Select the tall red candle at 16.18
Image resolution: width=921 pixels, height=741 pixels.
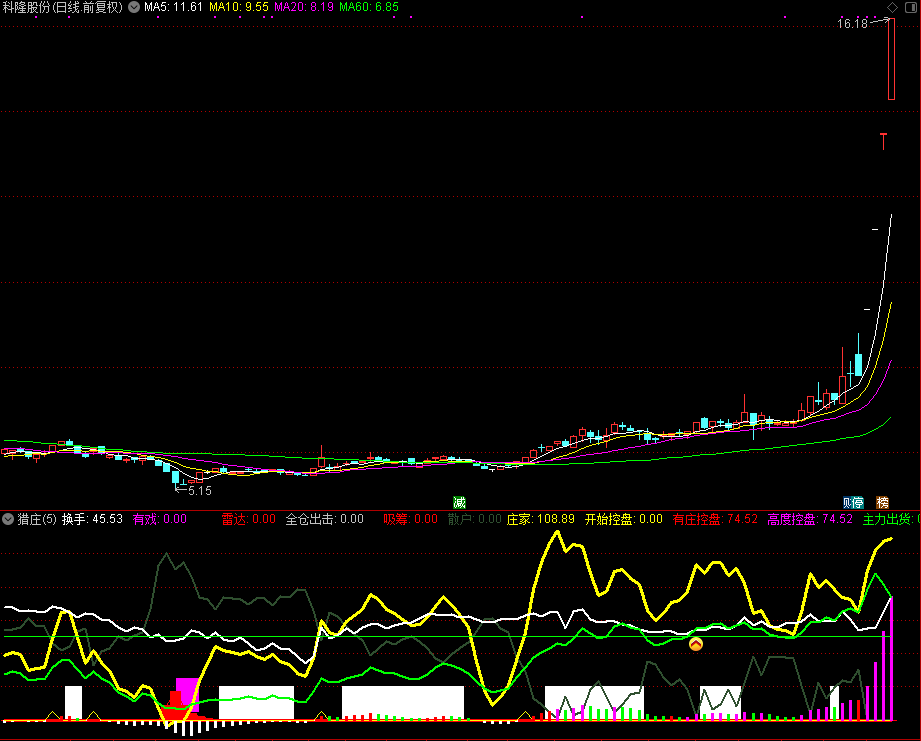(x=891, y=59)
